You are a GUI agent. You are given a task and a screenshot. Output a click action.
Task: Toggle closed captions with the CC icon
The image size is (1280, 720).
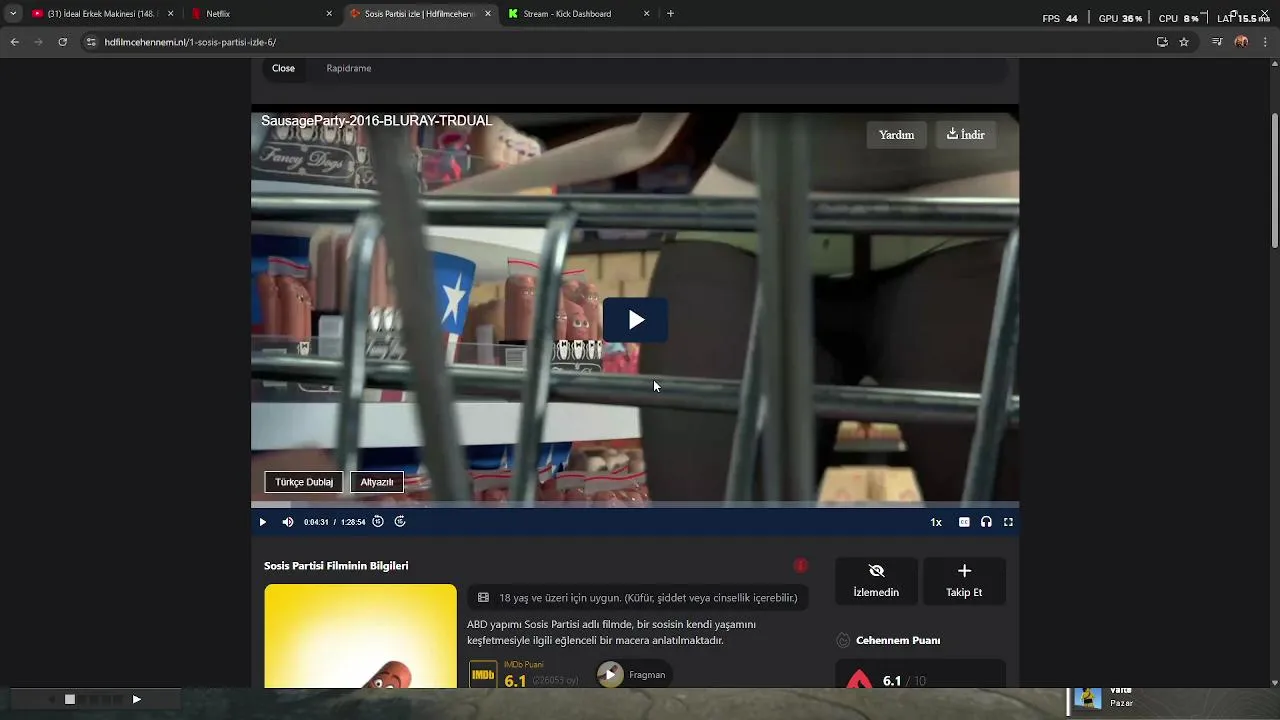[964, 522]
